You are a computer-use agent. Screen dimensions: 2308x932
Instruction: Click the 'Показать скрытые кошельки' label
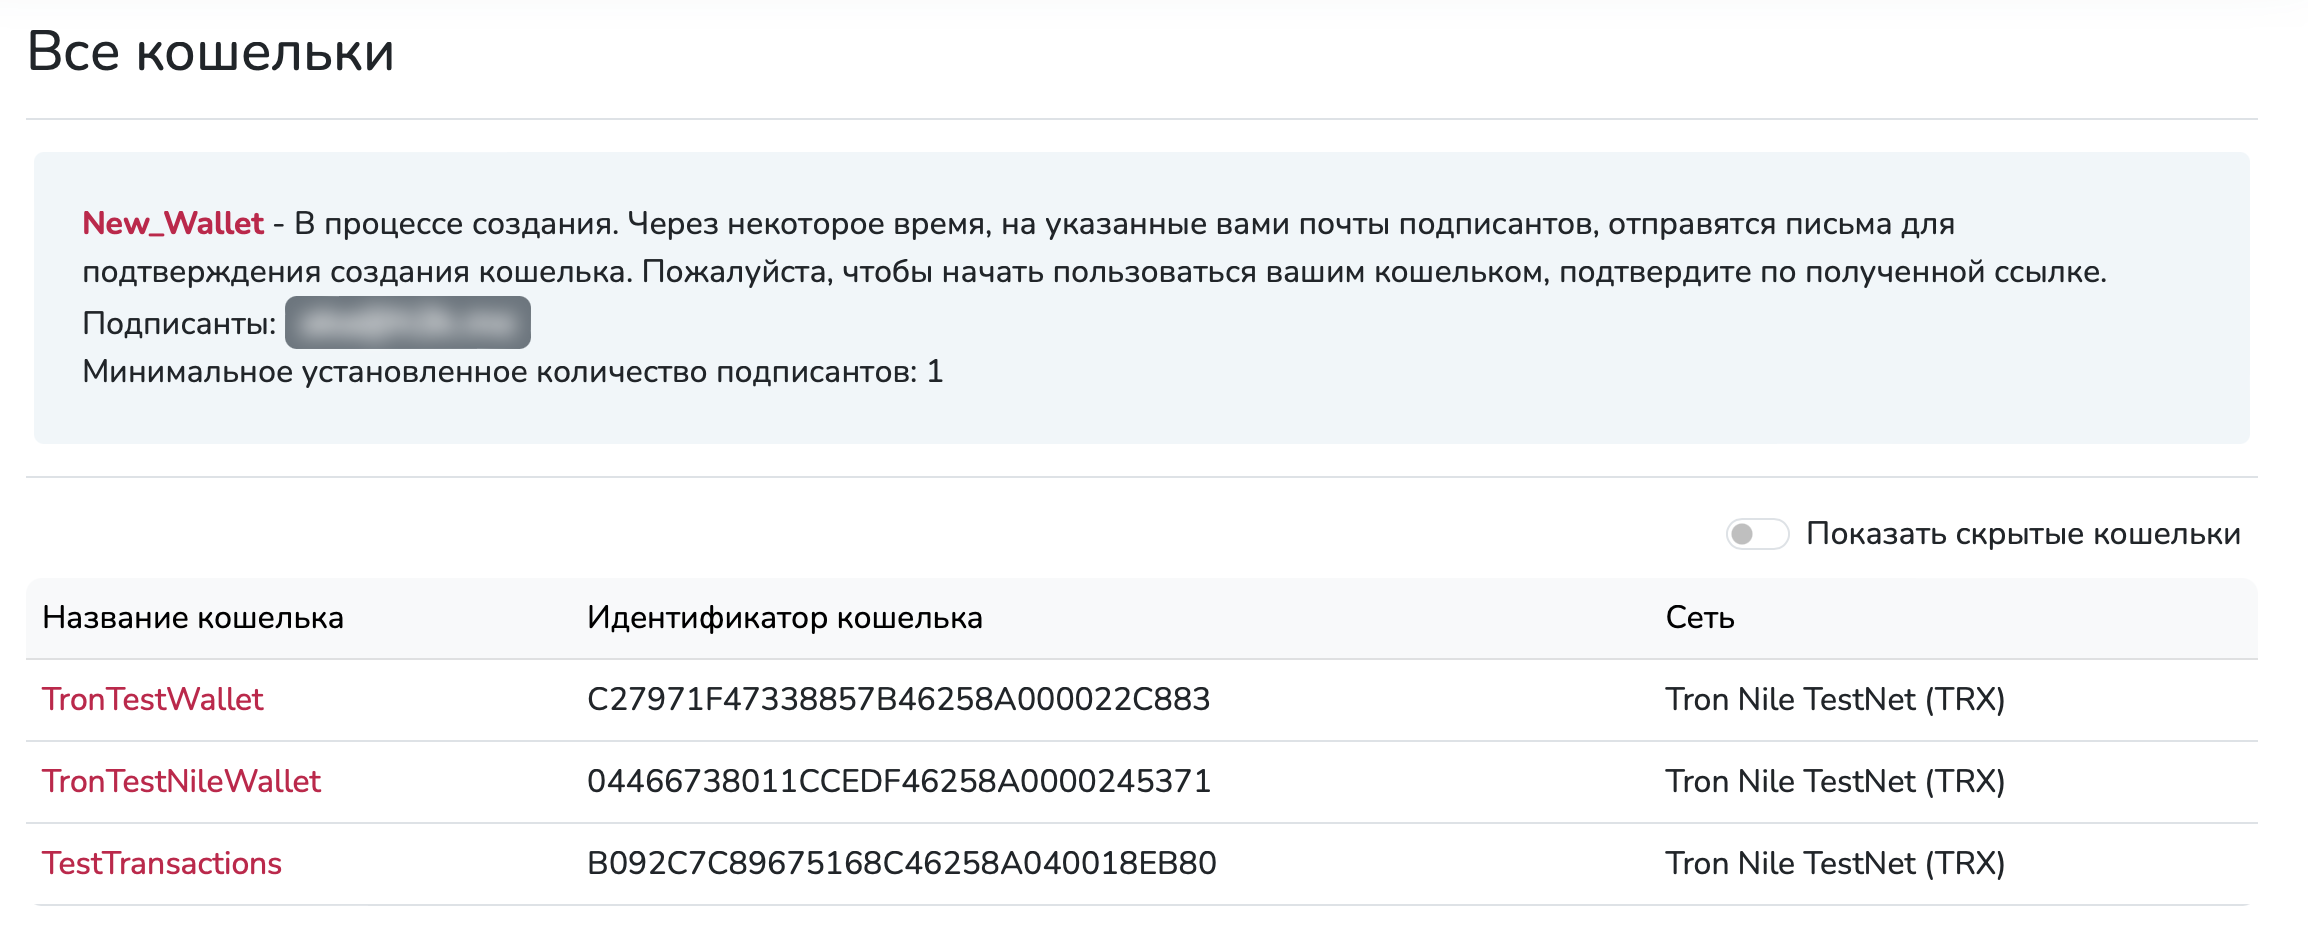coord(2022,534)
